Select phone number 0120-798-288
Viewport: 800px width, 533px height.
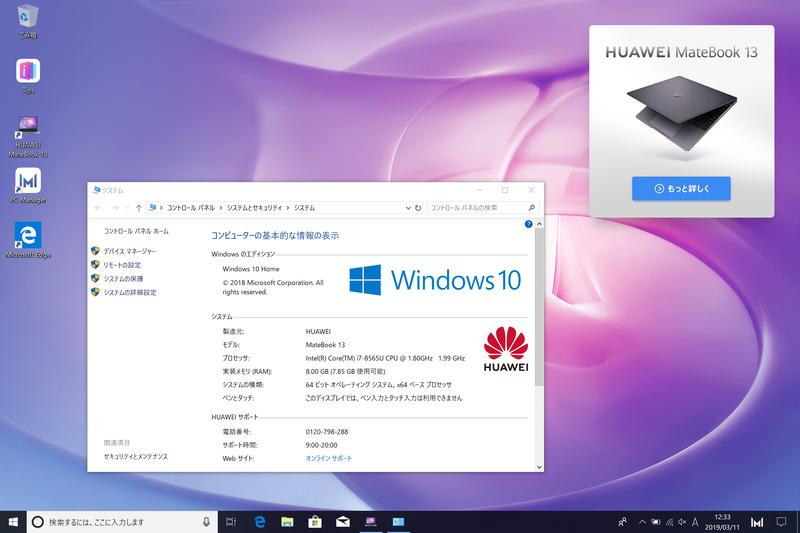(327, 432)
